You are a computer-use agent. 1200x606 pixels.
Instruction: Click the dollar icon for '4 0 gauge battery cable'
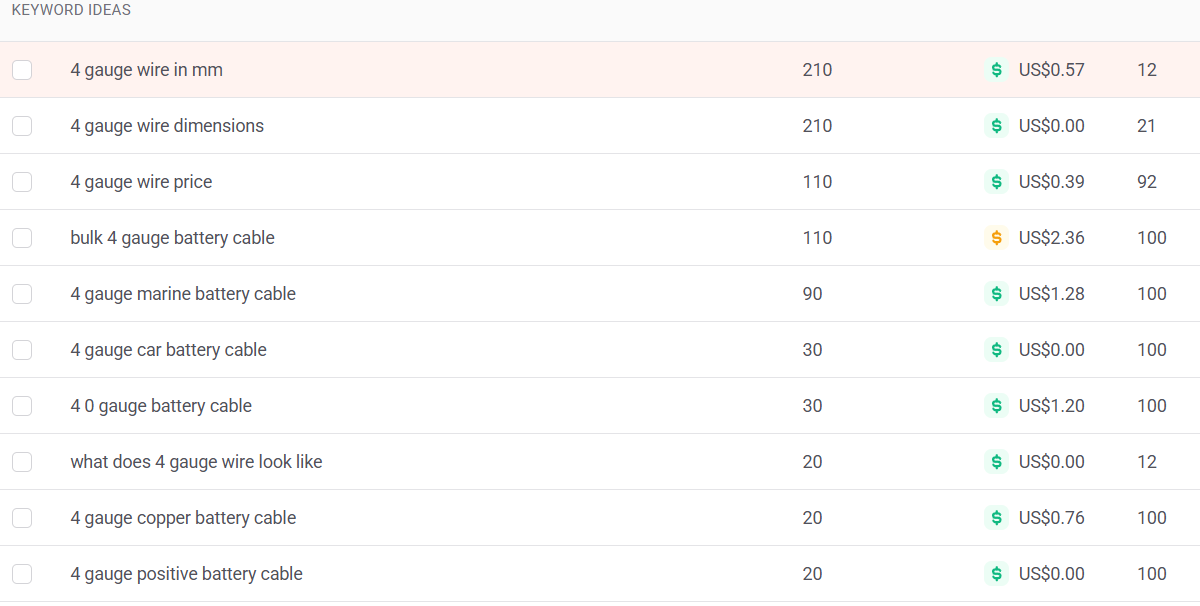click(x=996, y=406)
